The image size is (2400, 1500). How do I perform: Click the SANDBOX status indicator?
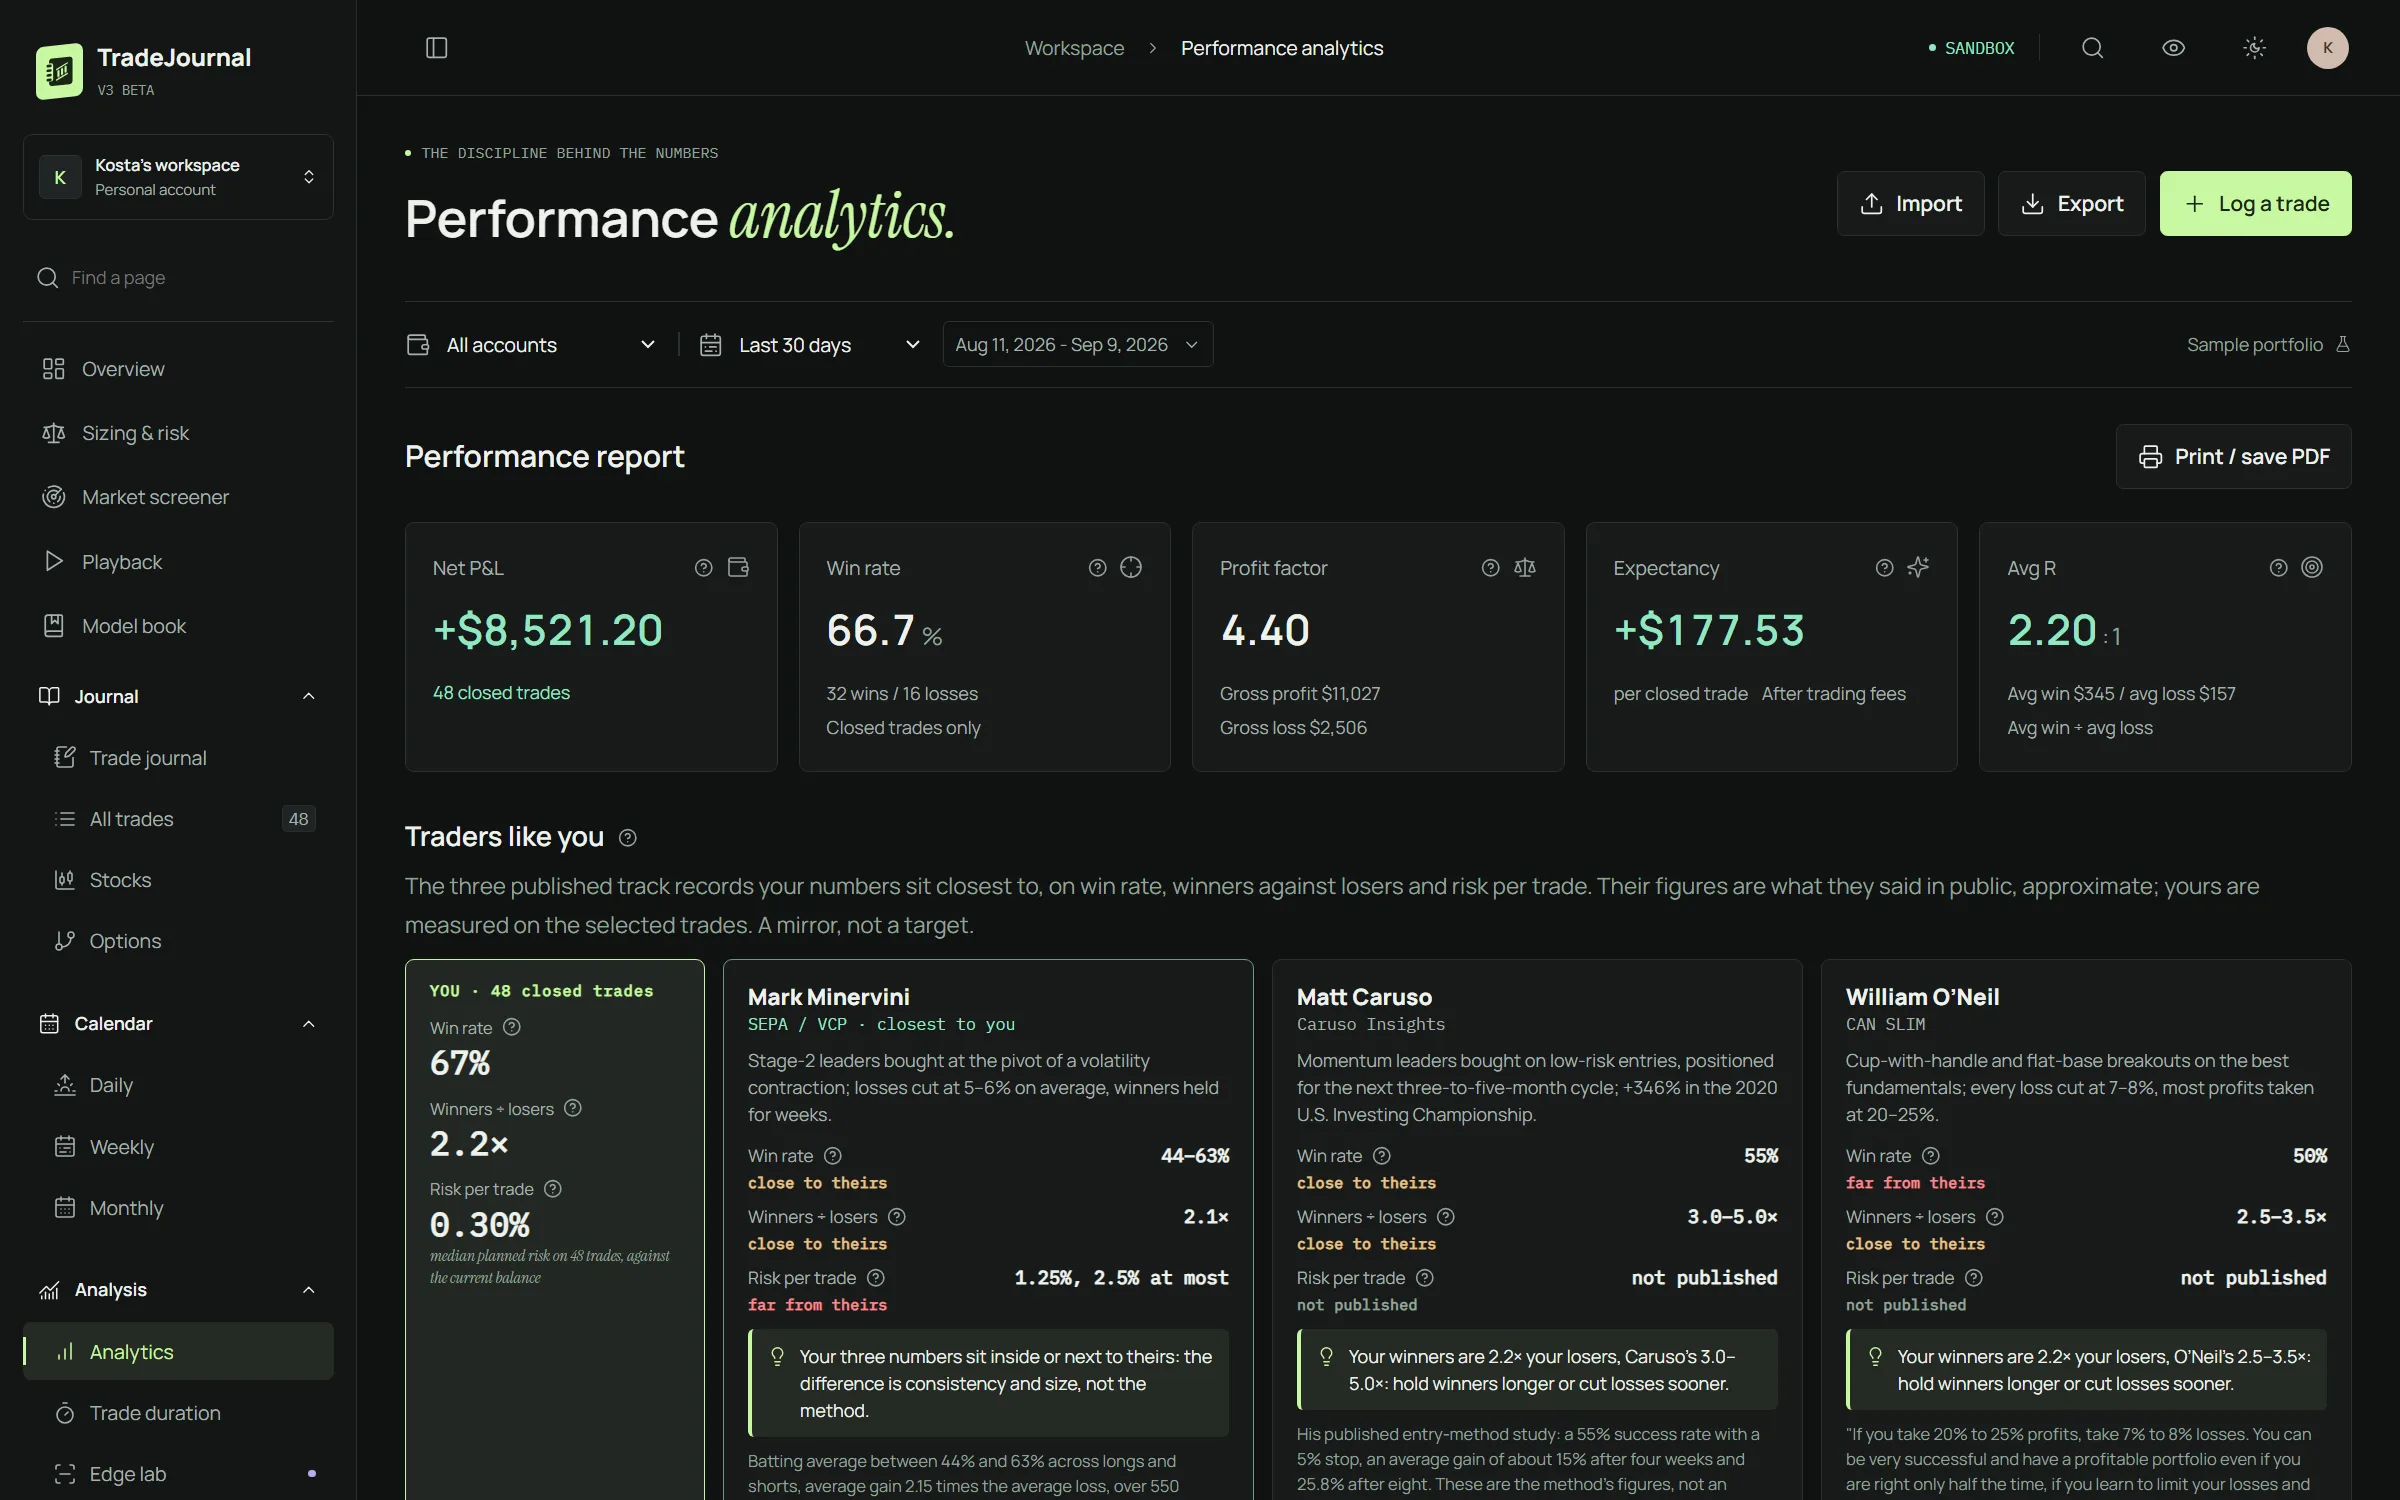(1970, 48)
